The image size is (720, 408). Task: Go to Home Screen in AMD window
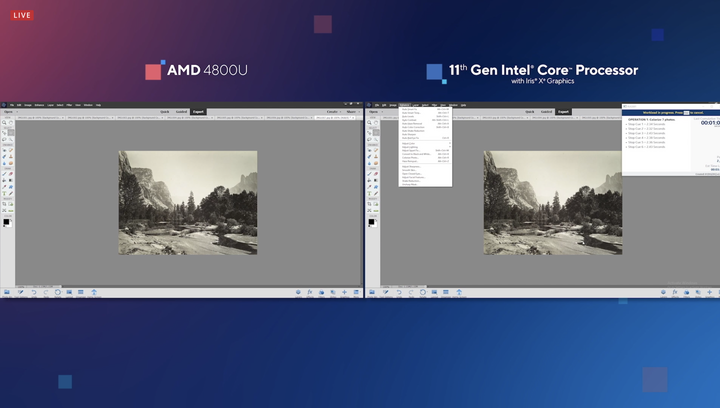coord(94,293)
